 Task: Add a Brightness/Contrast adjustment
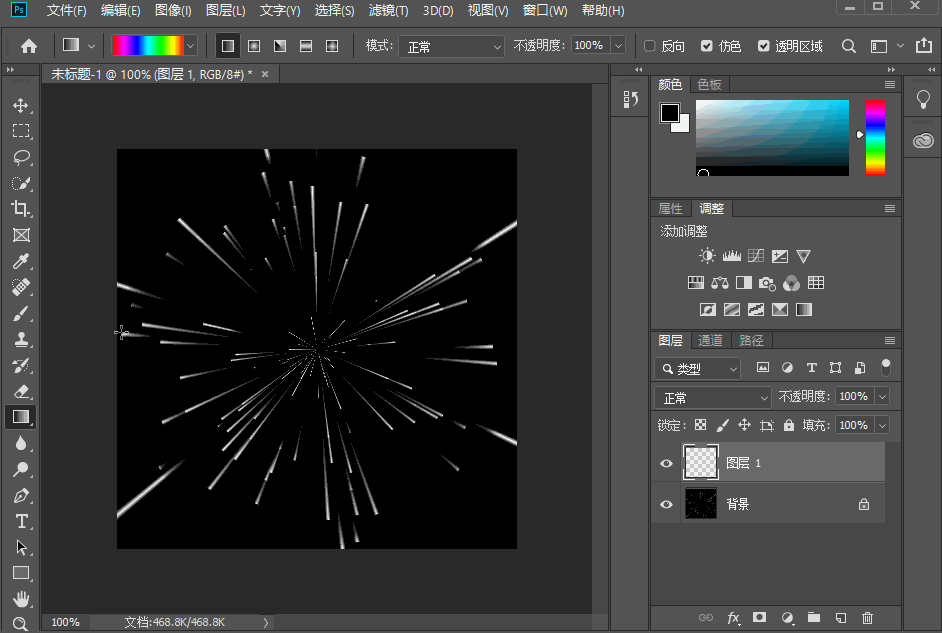707,256
